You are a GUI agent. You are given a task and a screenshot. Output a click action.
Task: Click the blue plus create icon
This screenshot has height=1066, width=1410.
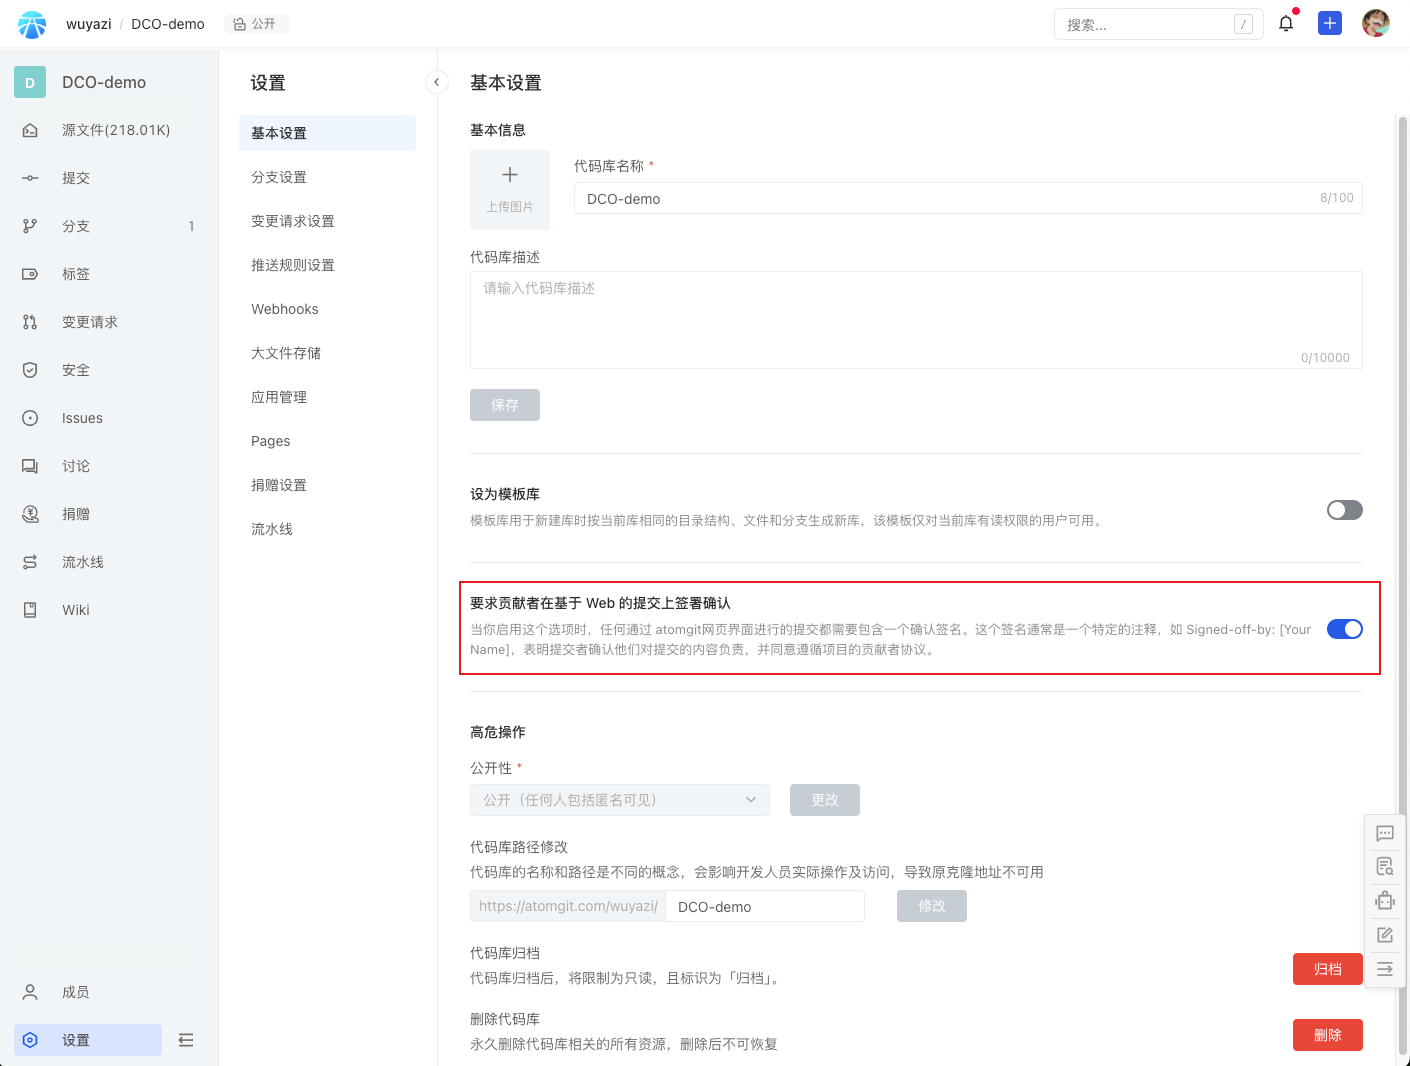[x=1329, y=24]
